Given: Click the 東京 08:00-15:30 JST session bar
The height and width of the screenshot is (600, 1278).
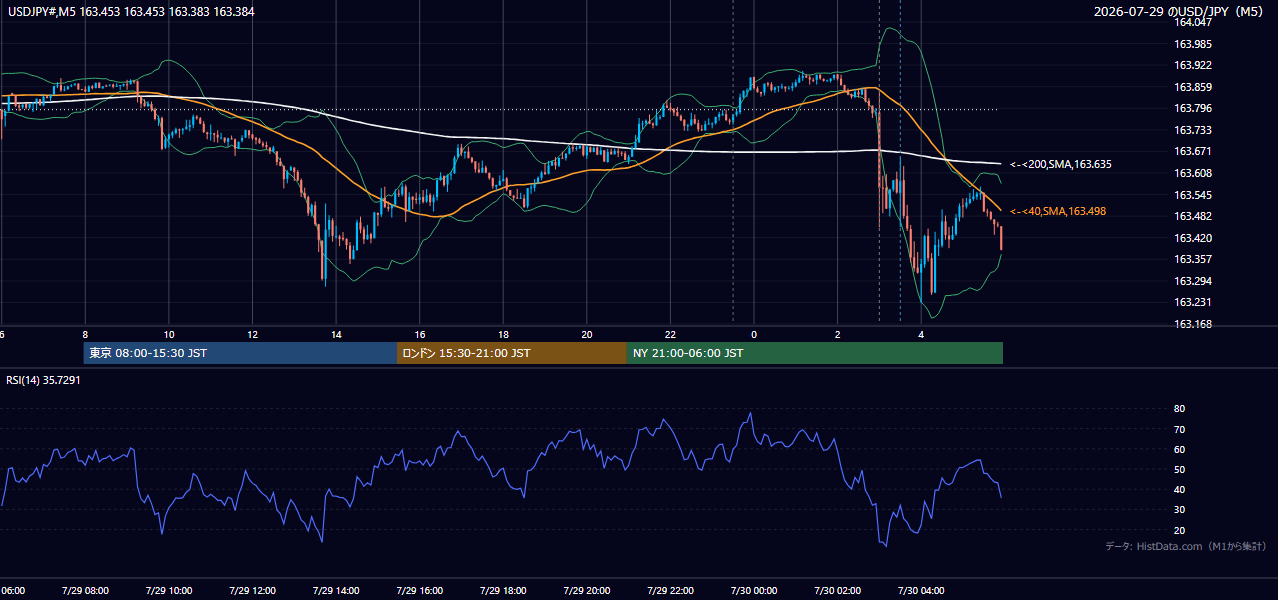Looking at the screenshot, I should 240,353.
